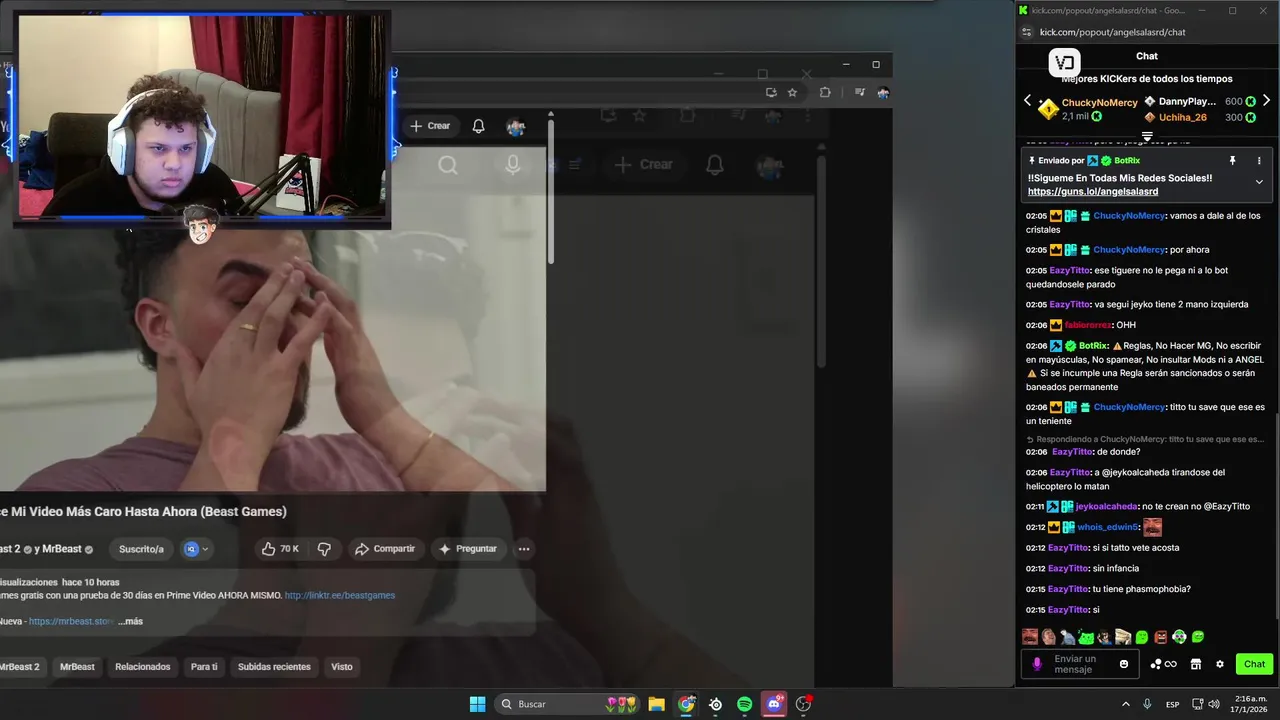View site information icon in Kick popout

coord(1026,32)
